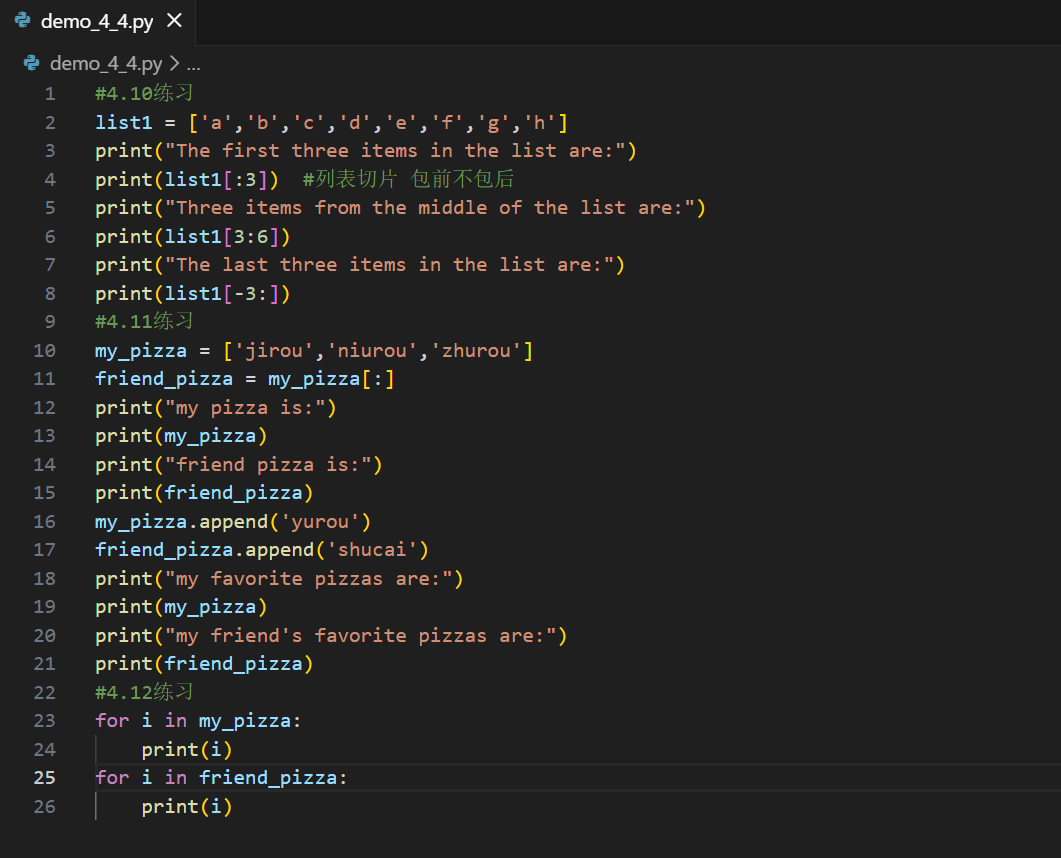Click the slice 'list1[3:6]' on line 6

point(221,237)
